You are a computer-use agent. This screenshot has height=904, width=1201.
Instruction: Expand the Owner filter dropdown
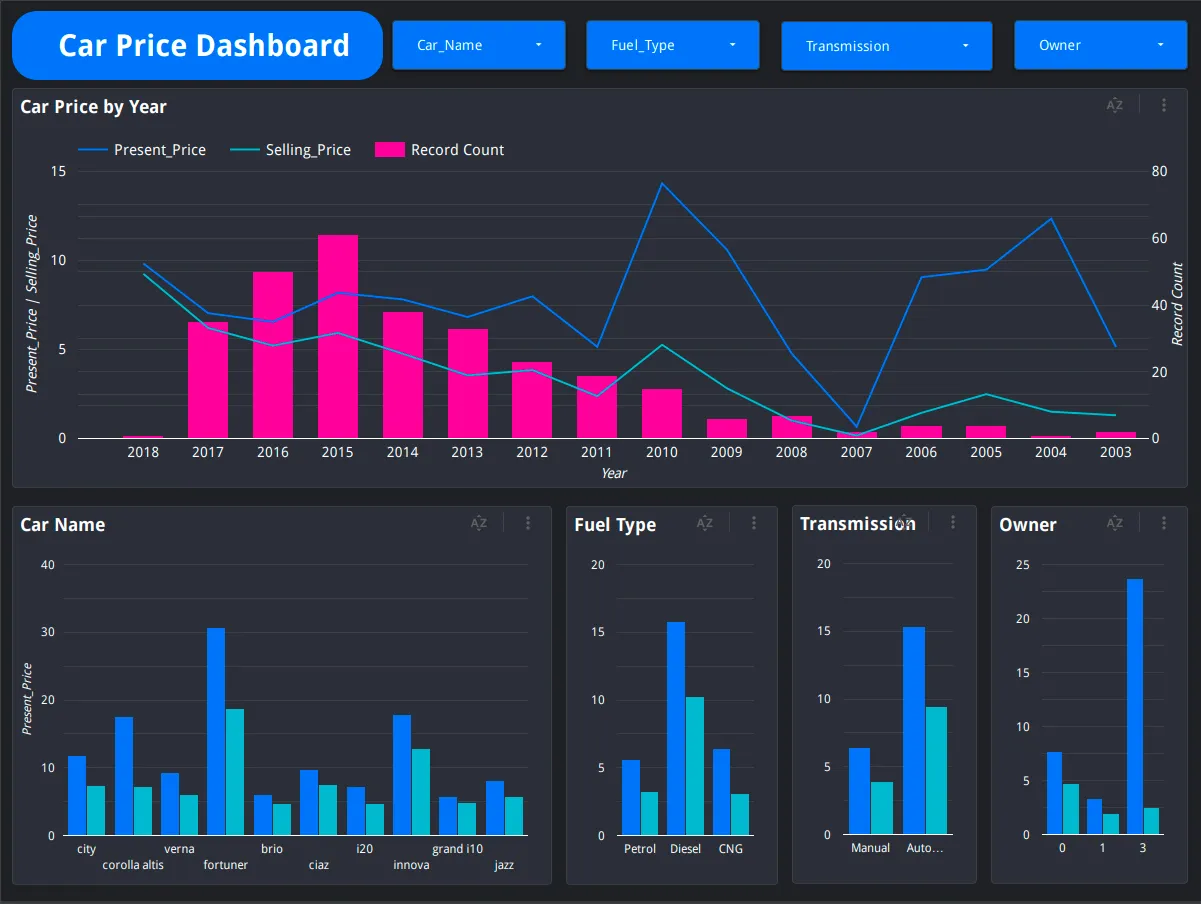[x=1101, y=45]
